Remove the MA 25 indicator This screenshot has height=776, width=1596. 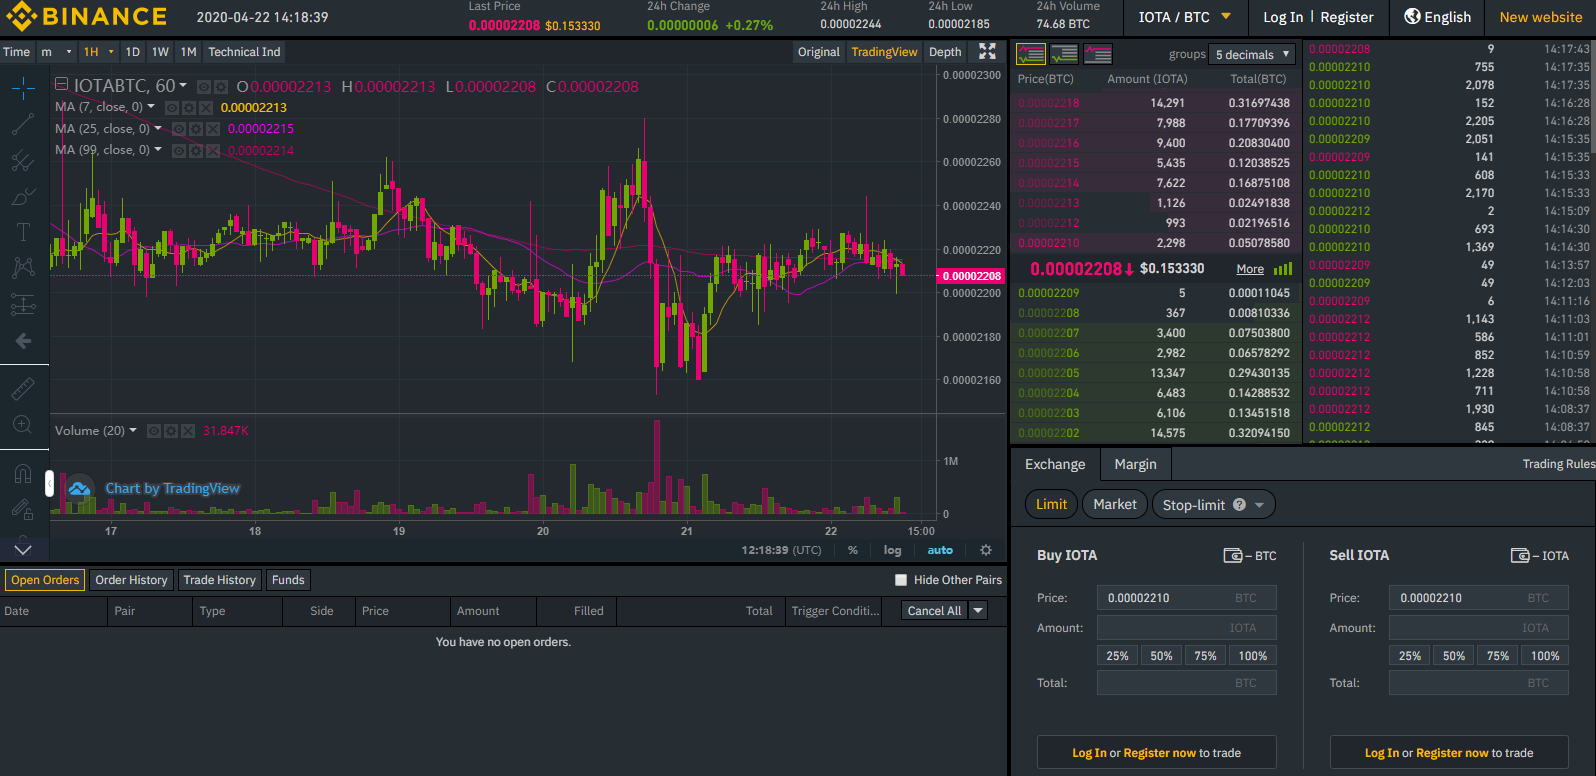click(x=212, y=129)
